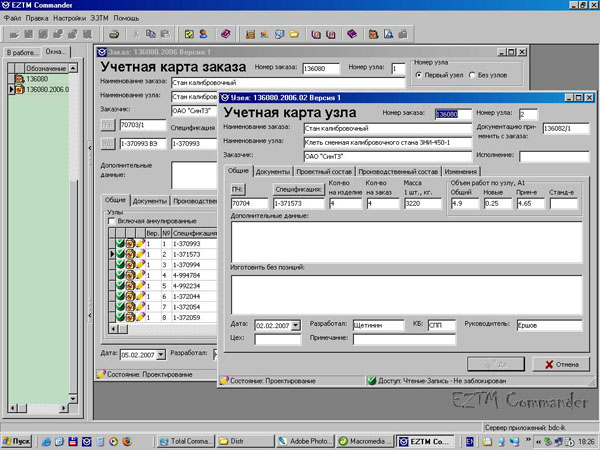
Task: Switch to Документы tab in the node window
Action: coord(273,172)
